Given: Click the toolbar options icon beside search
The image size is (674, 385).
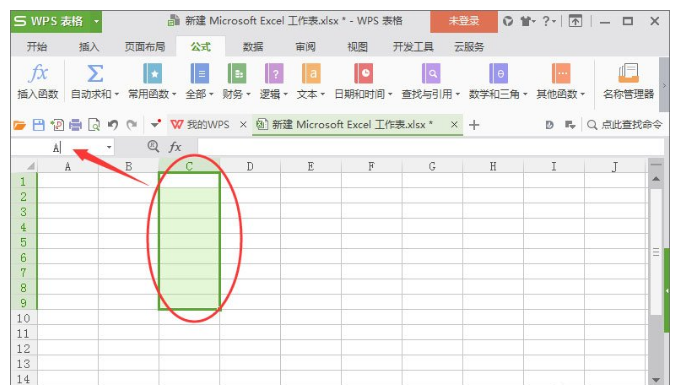Looking at the screenshot, I should (570, 125).
